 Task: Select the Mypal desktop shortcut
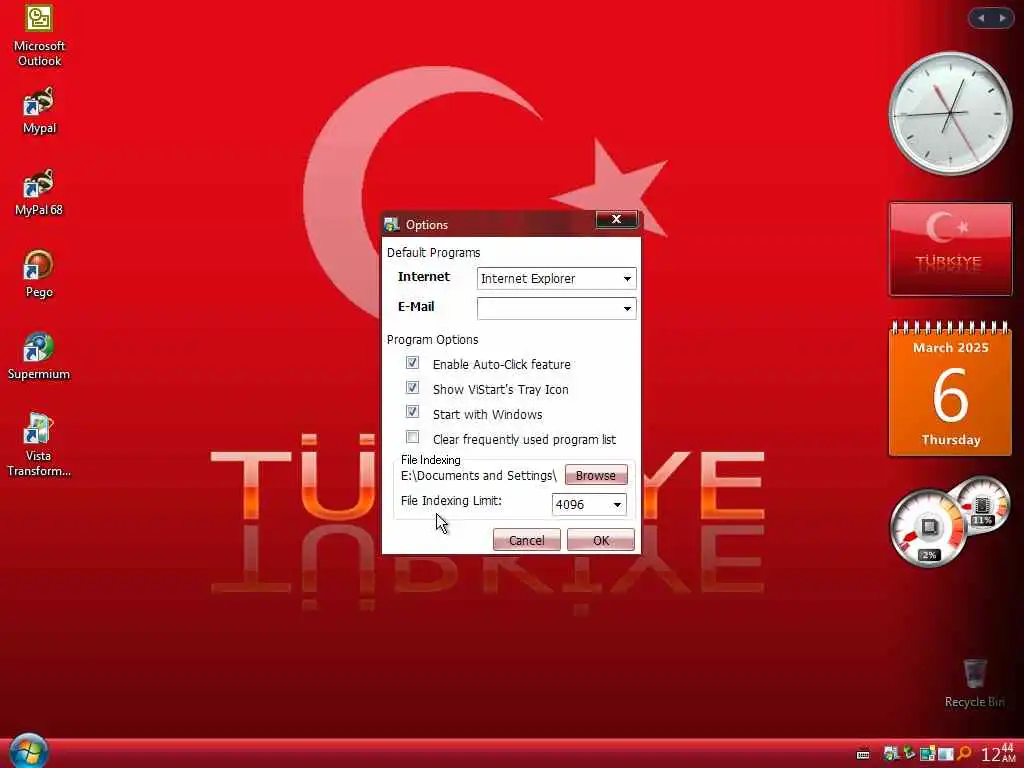[39, 110]
